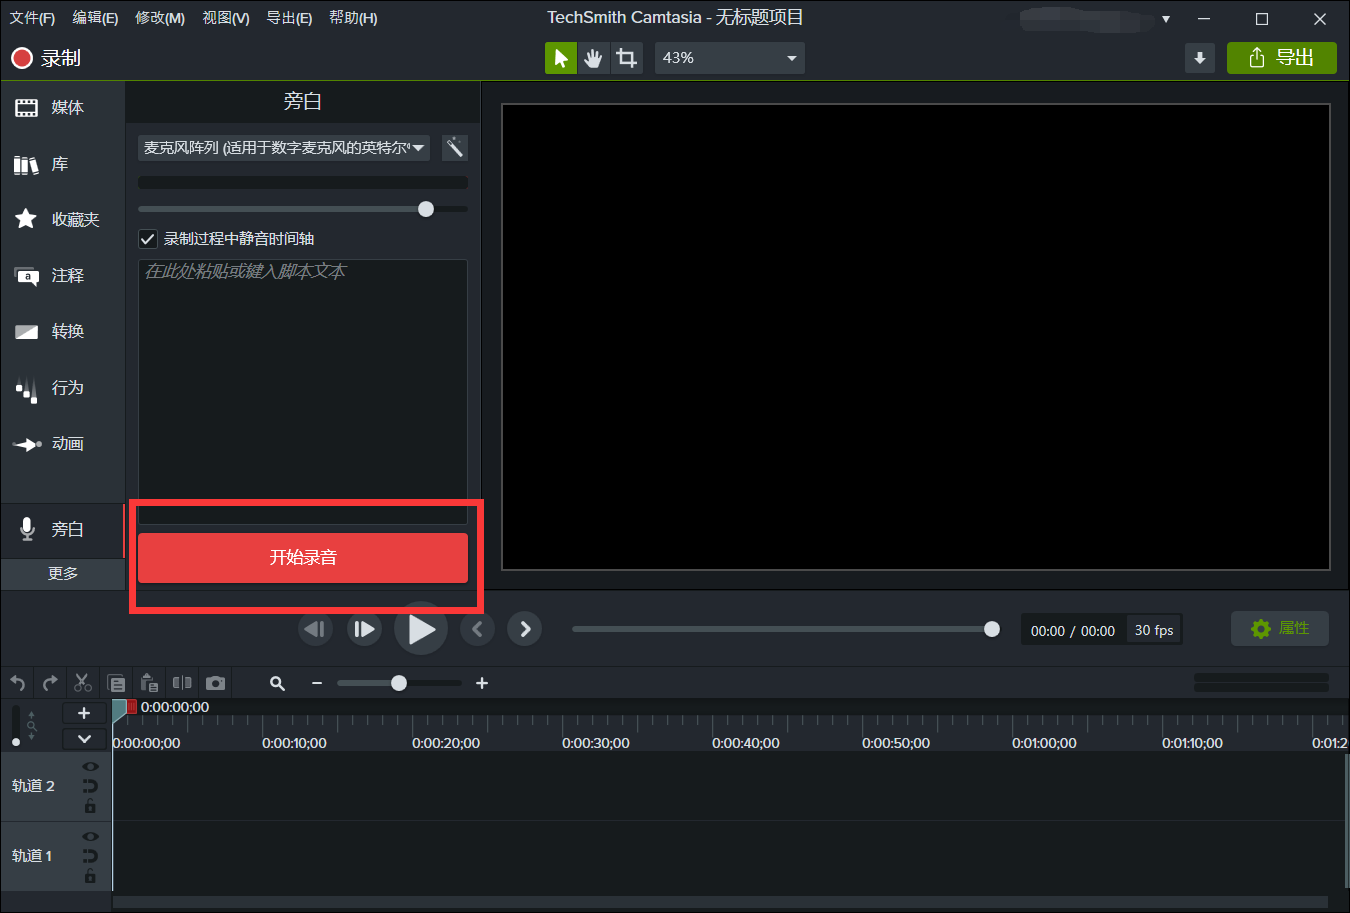Open the 动画 animations tab
Viewport: 1350px width, 913px height.
[62, 443]
